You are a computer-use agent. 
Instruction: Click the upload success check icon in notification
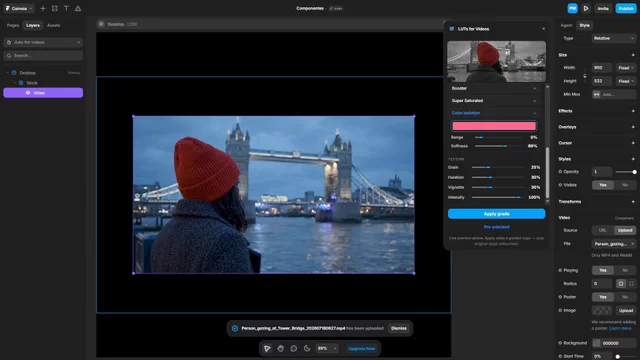coord(235,328)
